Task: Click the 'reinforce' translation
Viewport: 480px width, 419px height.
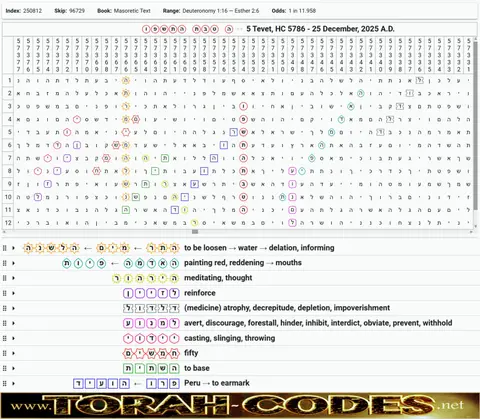Action: (200, 293)
